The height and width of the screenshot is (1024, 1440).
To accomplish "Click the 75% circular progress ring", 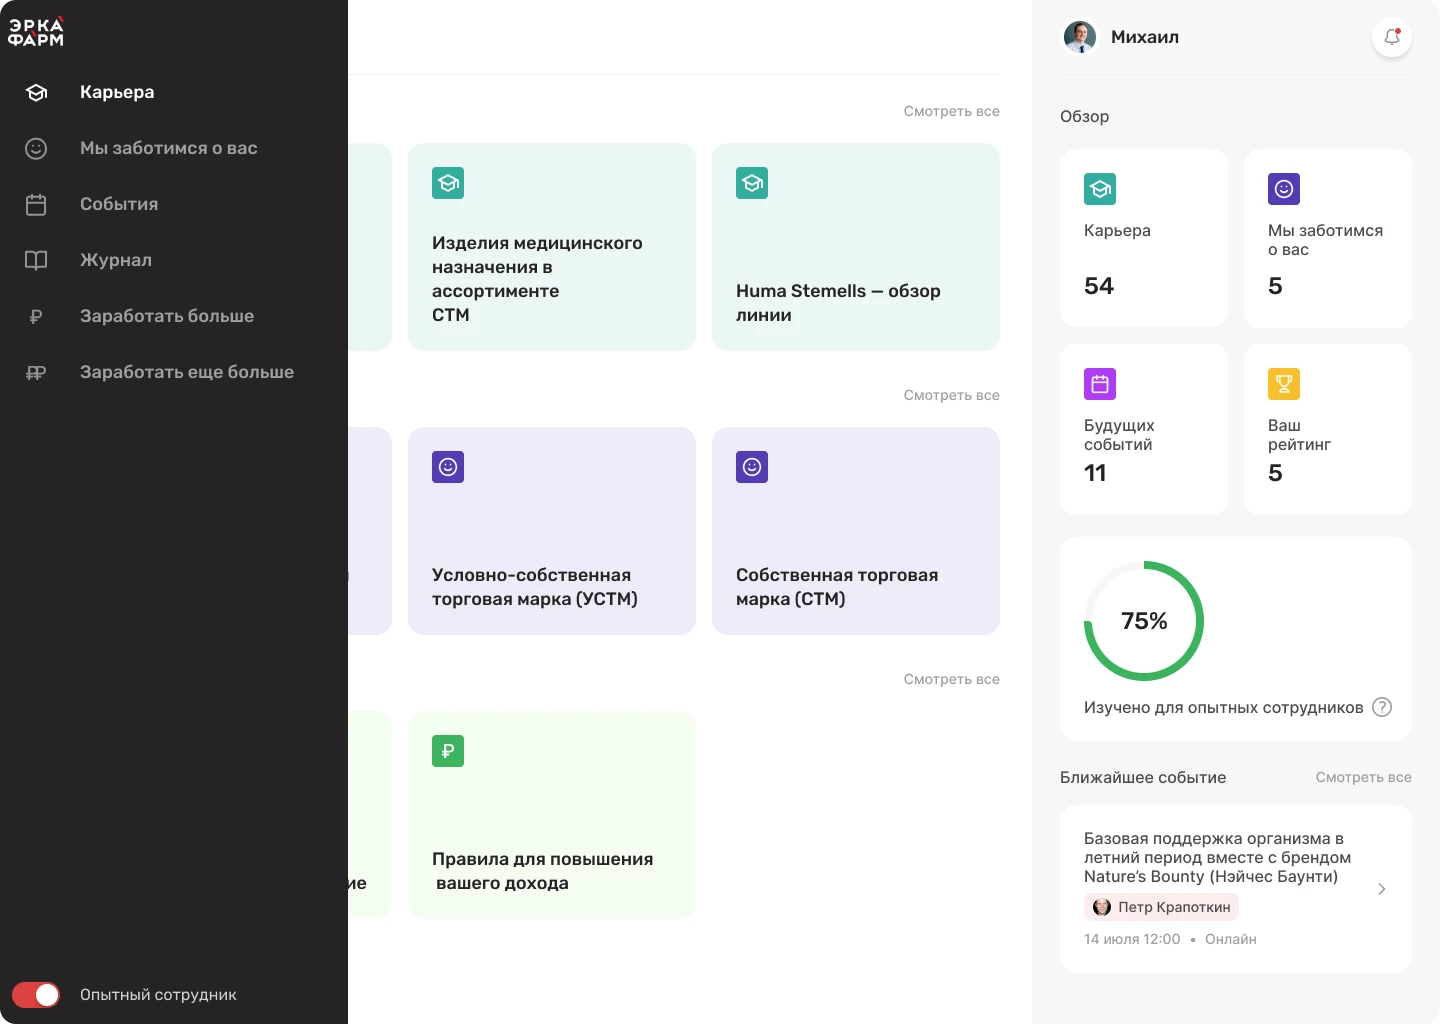I will coord(1144,621).
